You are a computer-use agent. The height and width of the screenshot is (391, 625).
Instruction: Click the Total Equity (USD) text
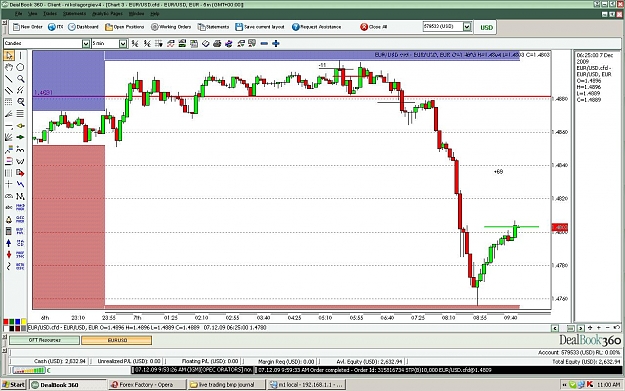click(586, 362)
